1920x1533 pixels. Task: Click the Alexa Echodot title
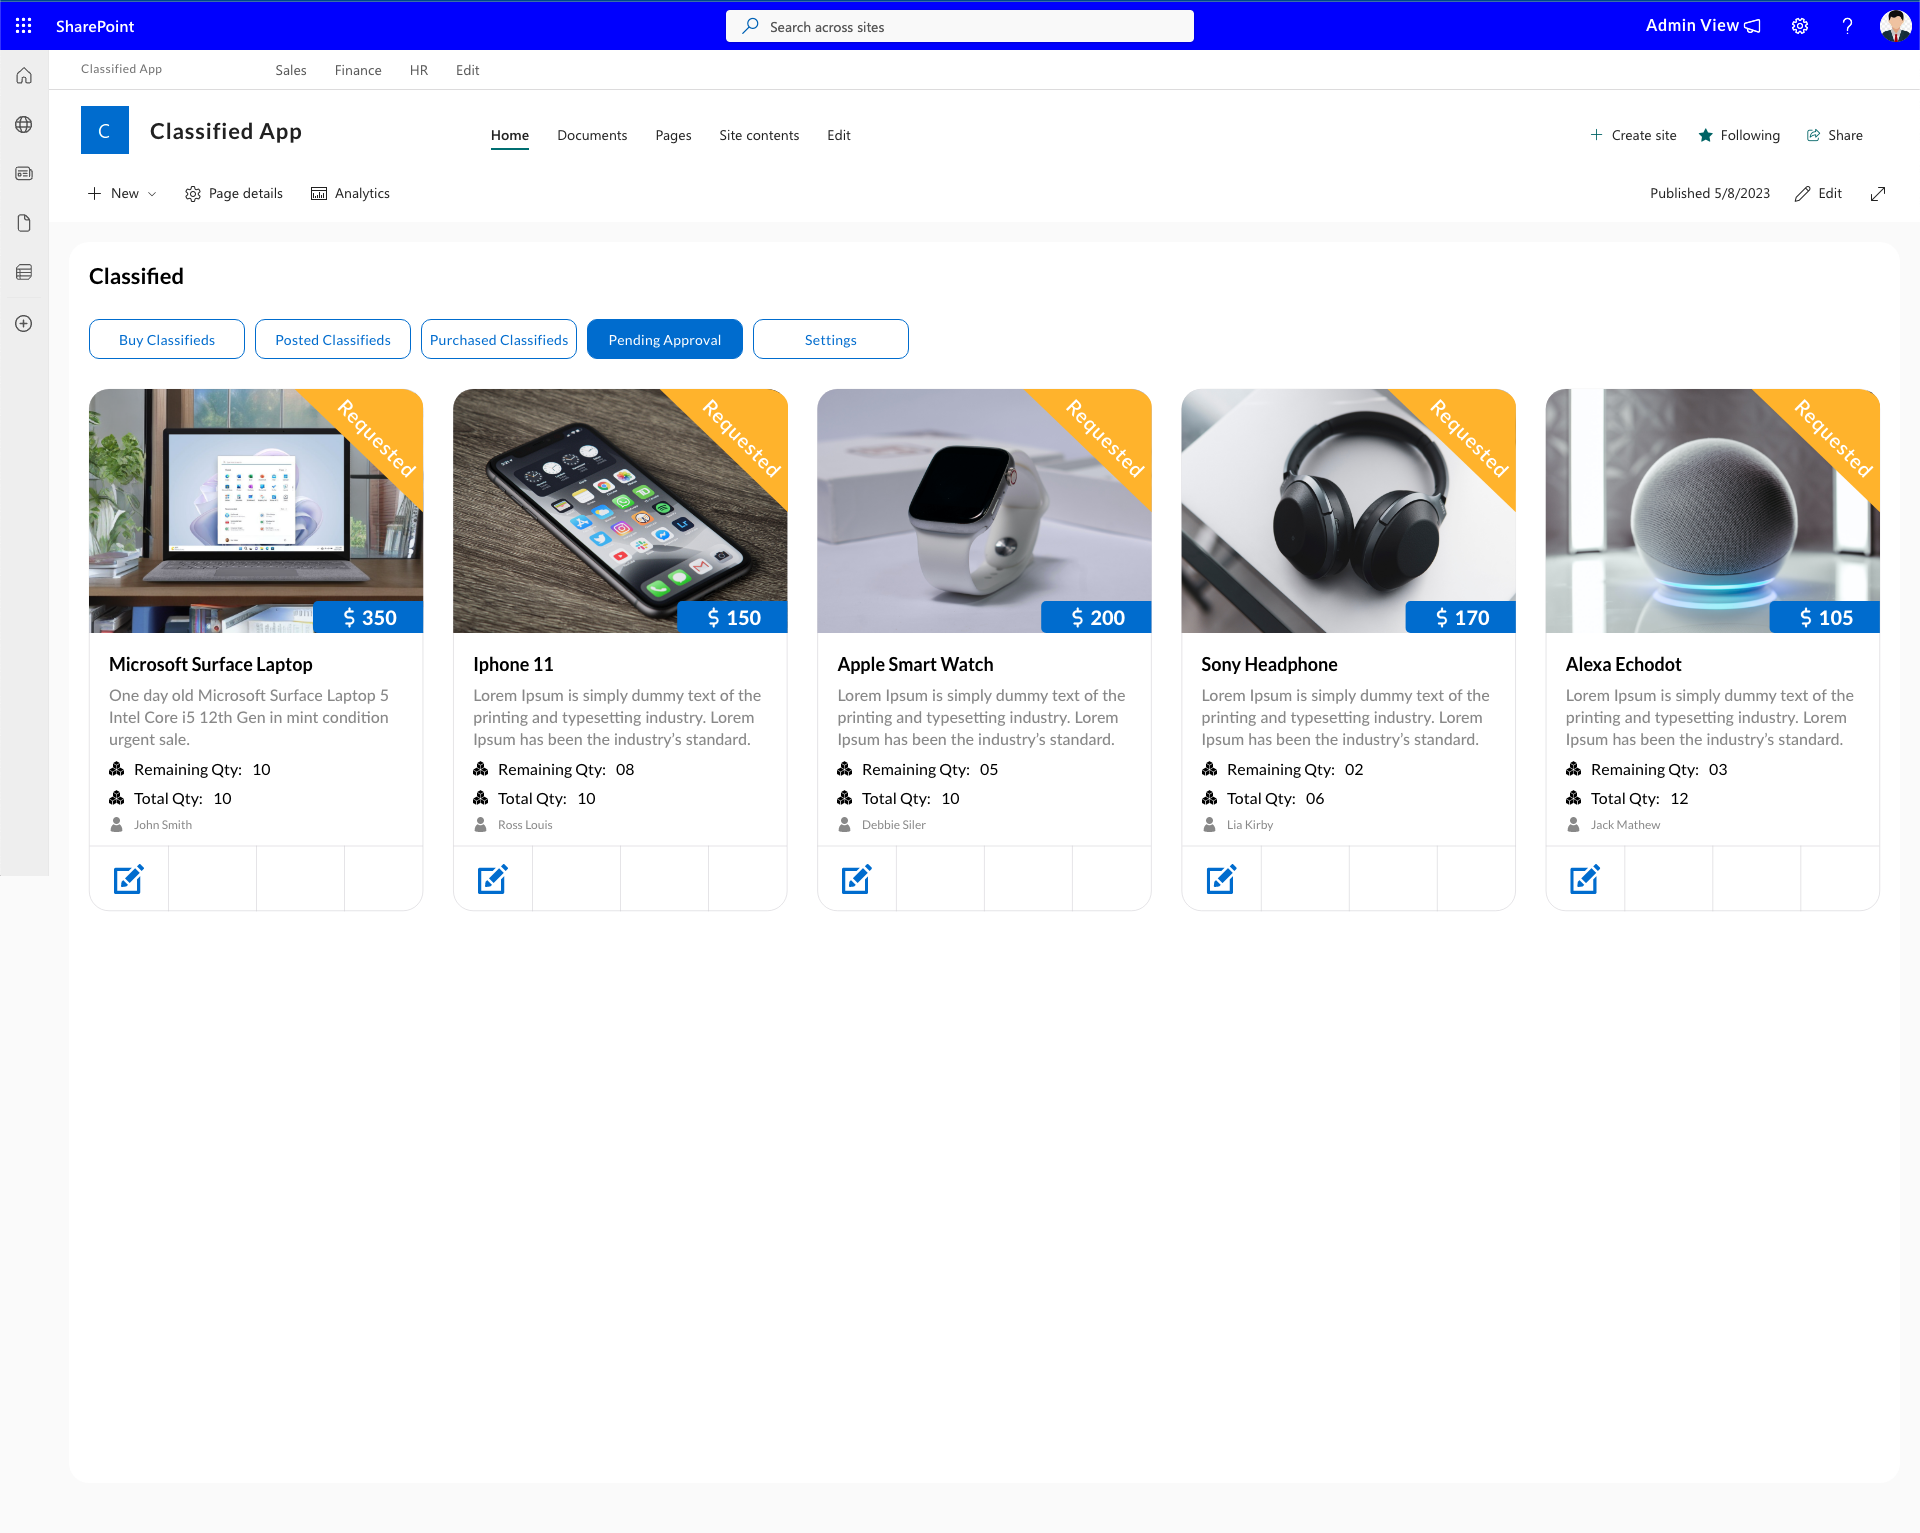tap(1623, 664)
